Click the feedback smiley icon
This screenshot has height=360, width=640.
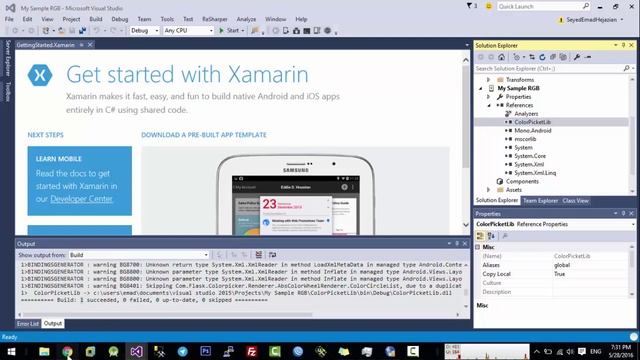click(489, 6)
